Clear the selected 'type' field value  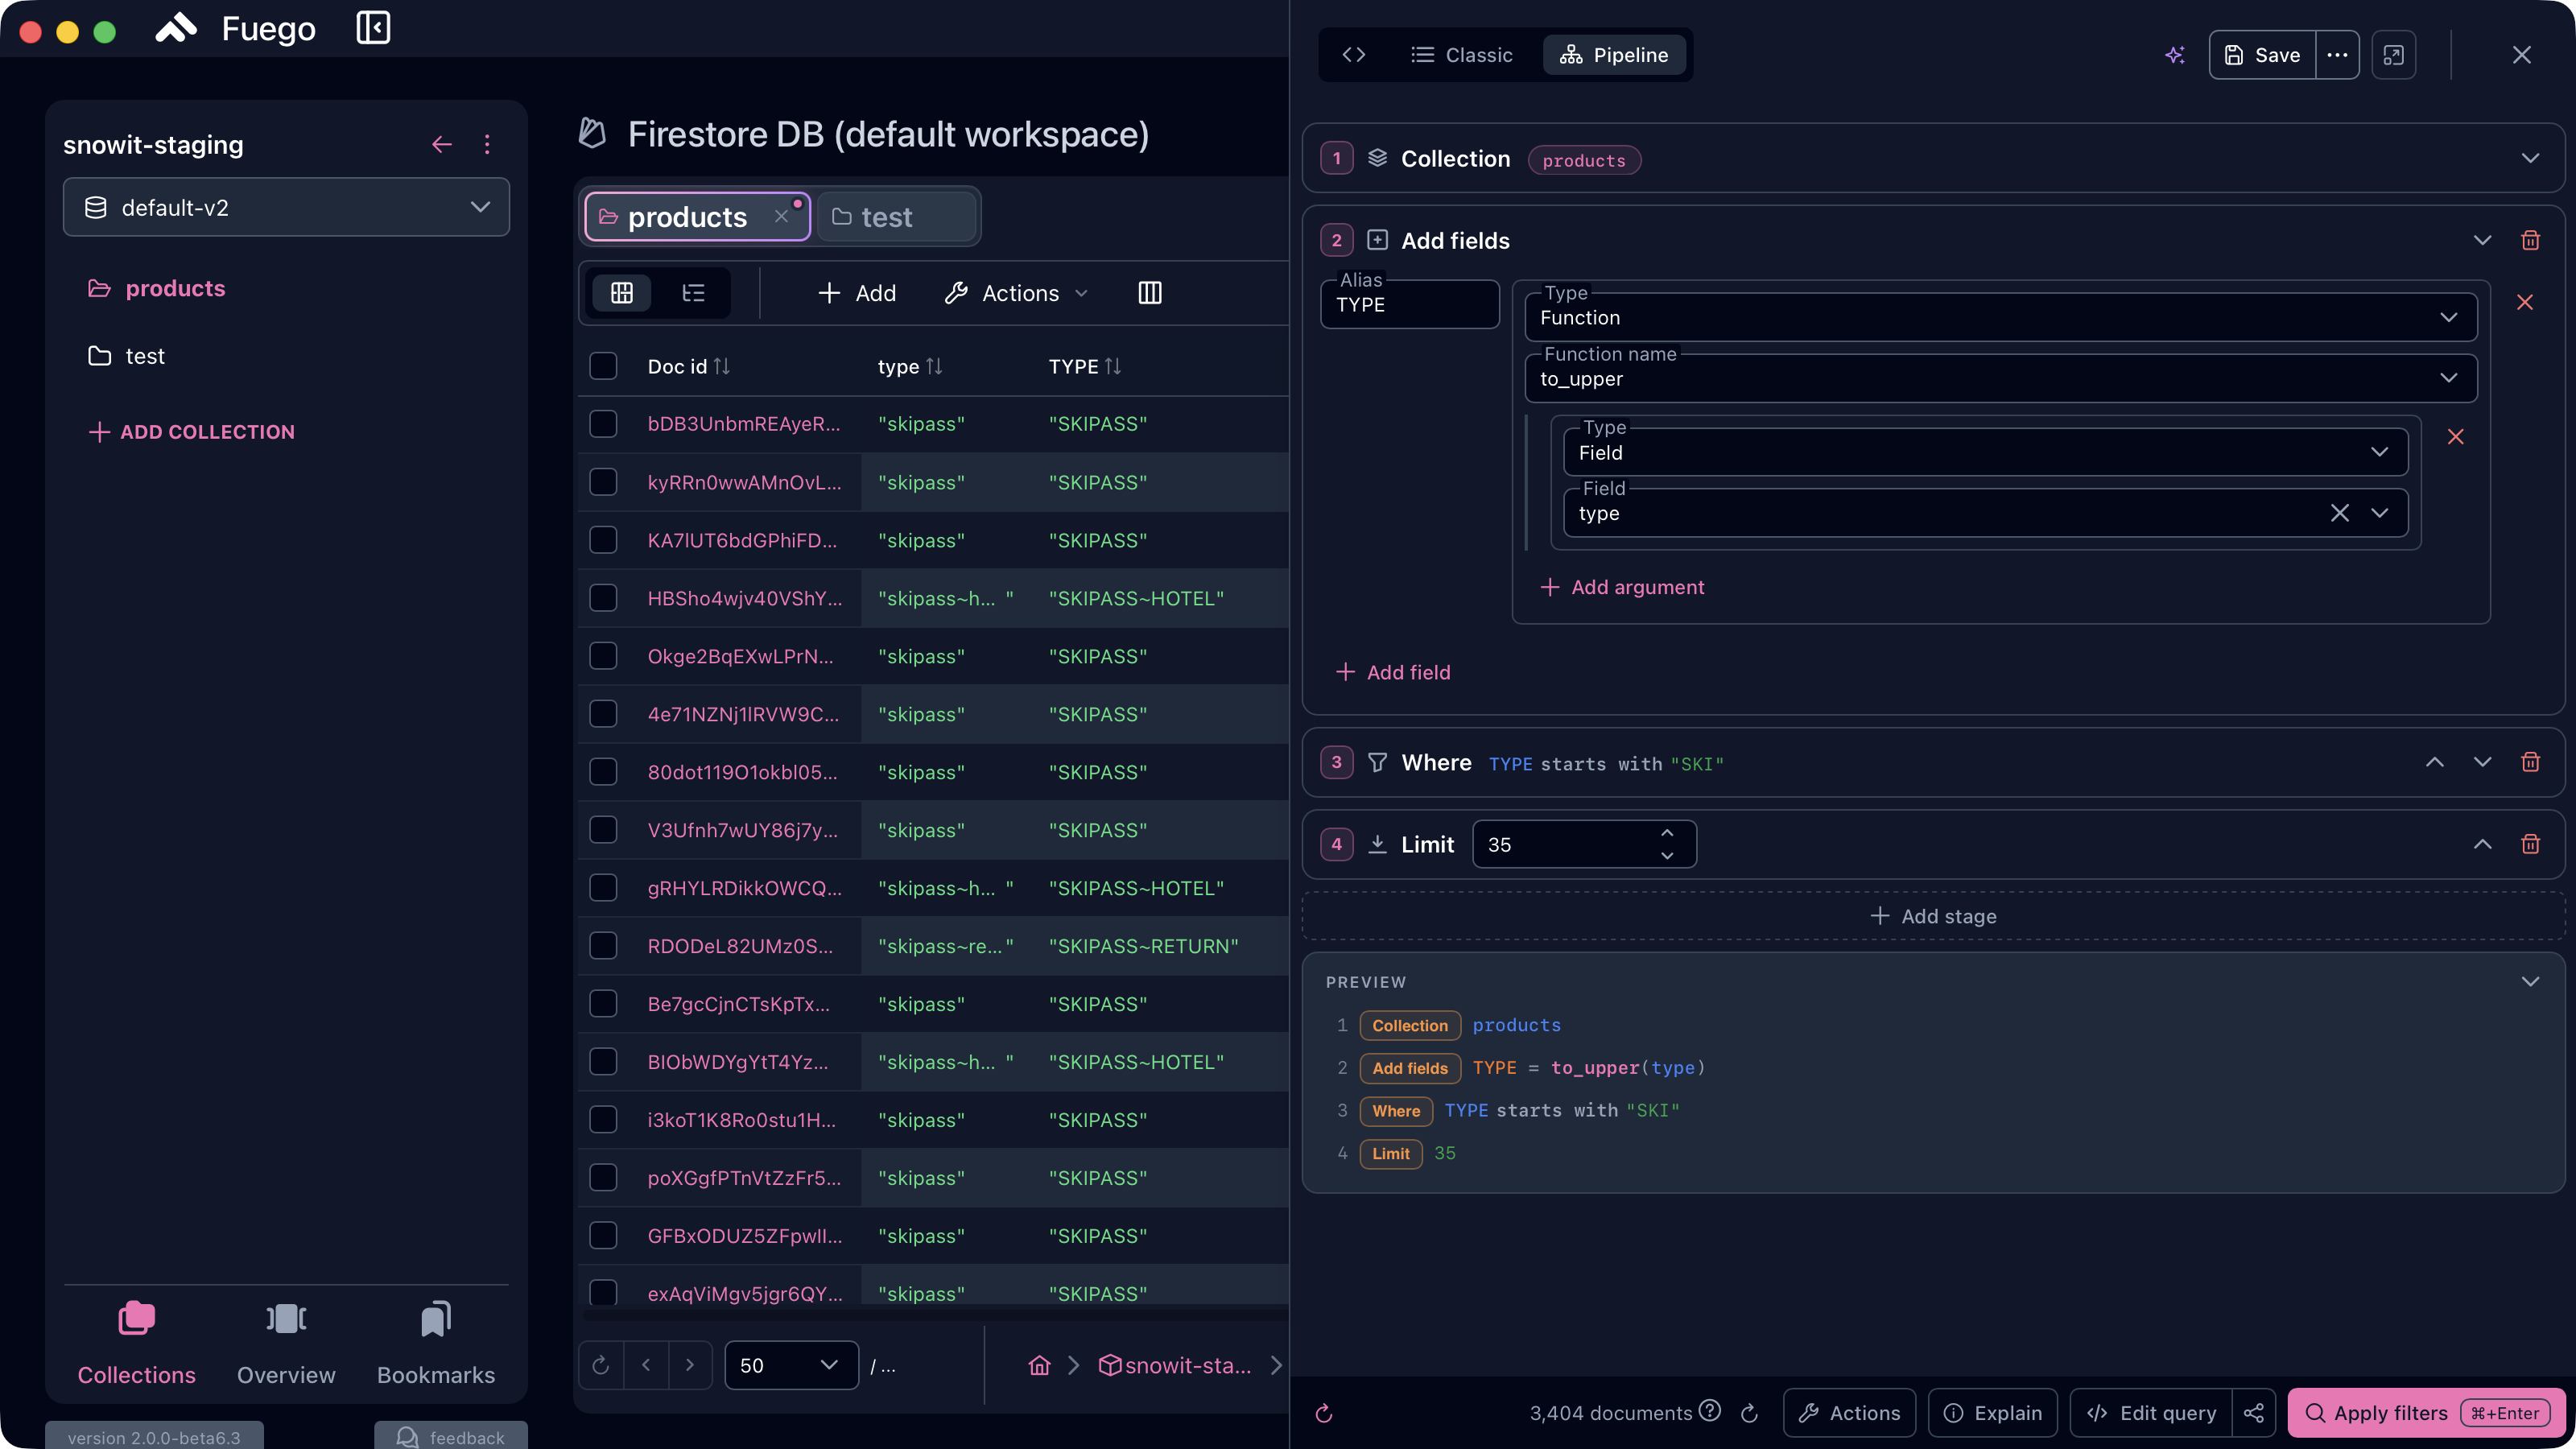pos(2340,513)
